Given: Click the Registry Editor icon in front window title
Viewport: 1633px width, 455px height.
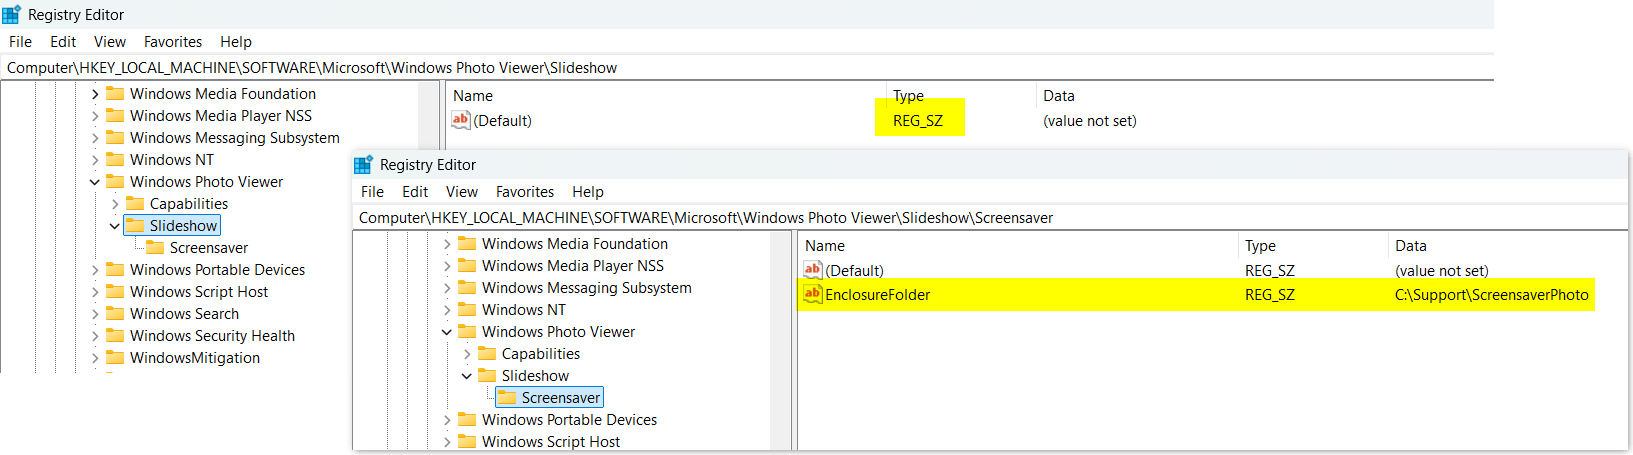Looking at the screenshot, I should click(x=363, y=165).
